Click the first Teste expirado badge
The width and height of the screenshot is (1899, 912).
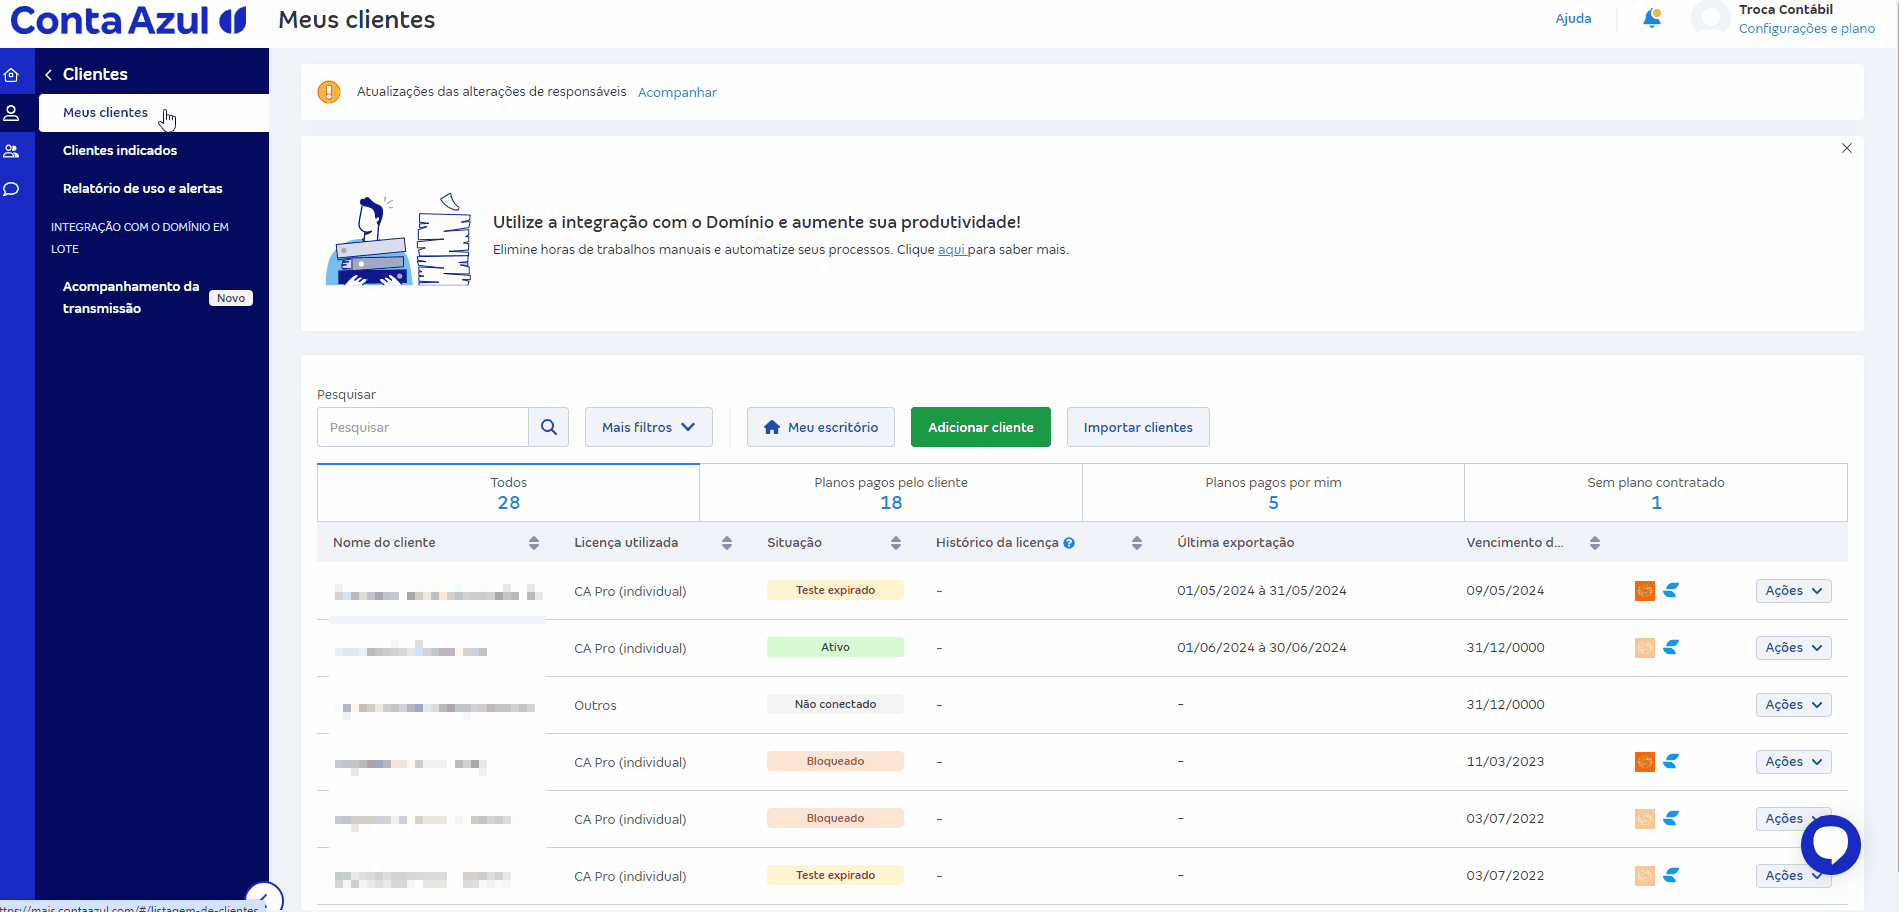tap(835, 590)
